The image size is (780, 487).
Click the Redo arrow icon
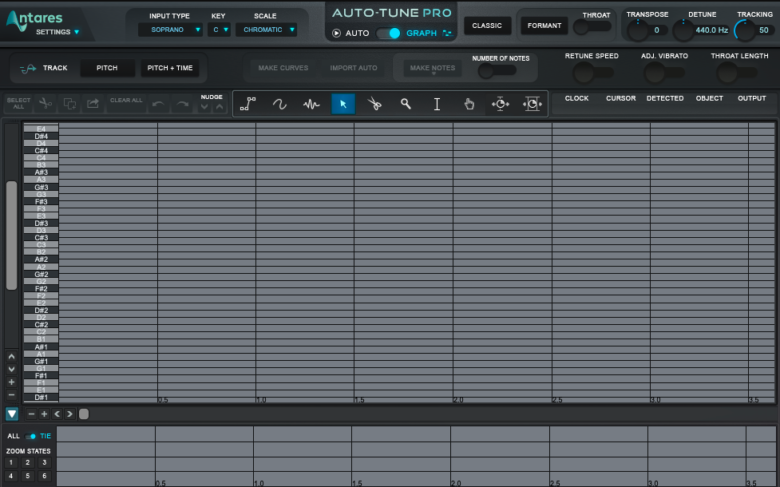(x=183, y=104)
